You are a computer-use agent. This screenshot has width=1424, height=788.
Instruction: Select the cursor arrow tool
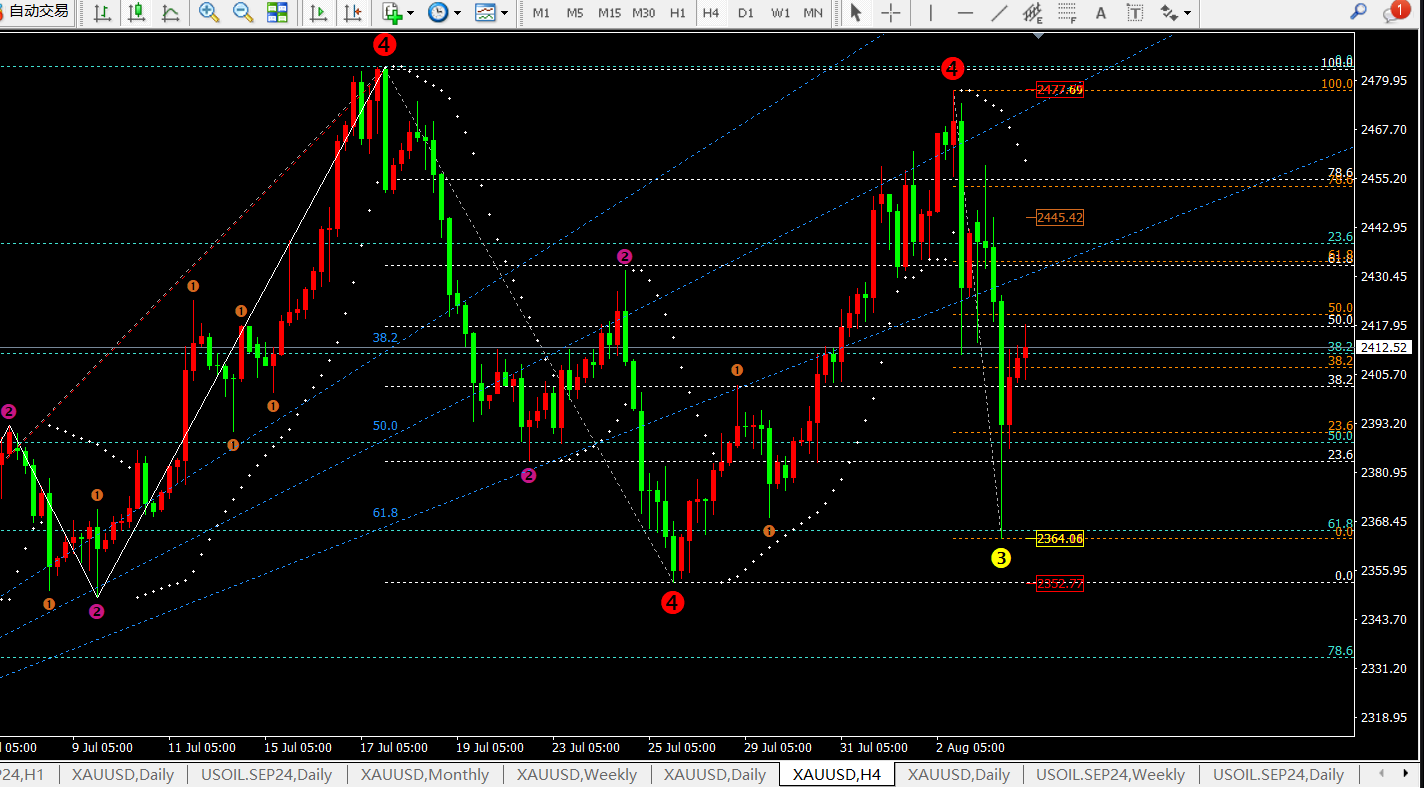(855, 12)
